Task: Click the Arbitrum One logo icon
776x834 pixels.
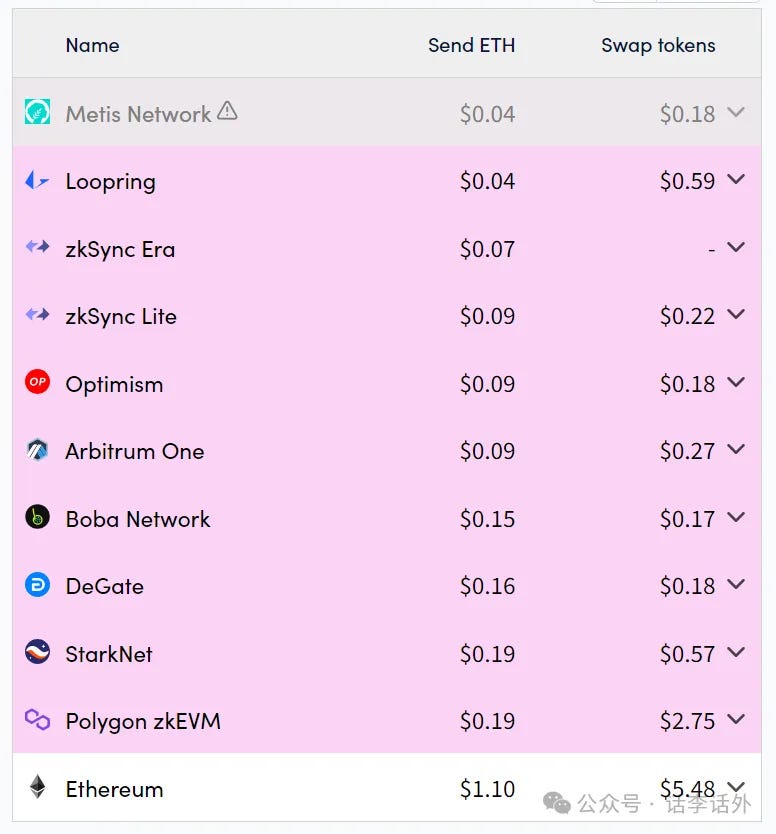Action: (x=37, y=451)
